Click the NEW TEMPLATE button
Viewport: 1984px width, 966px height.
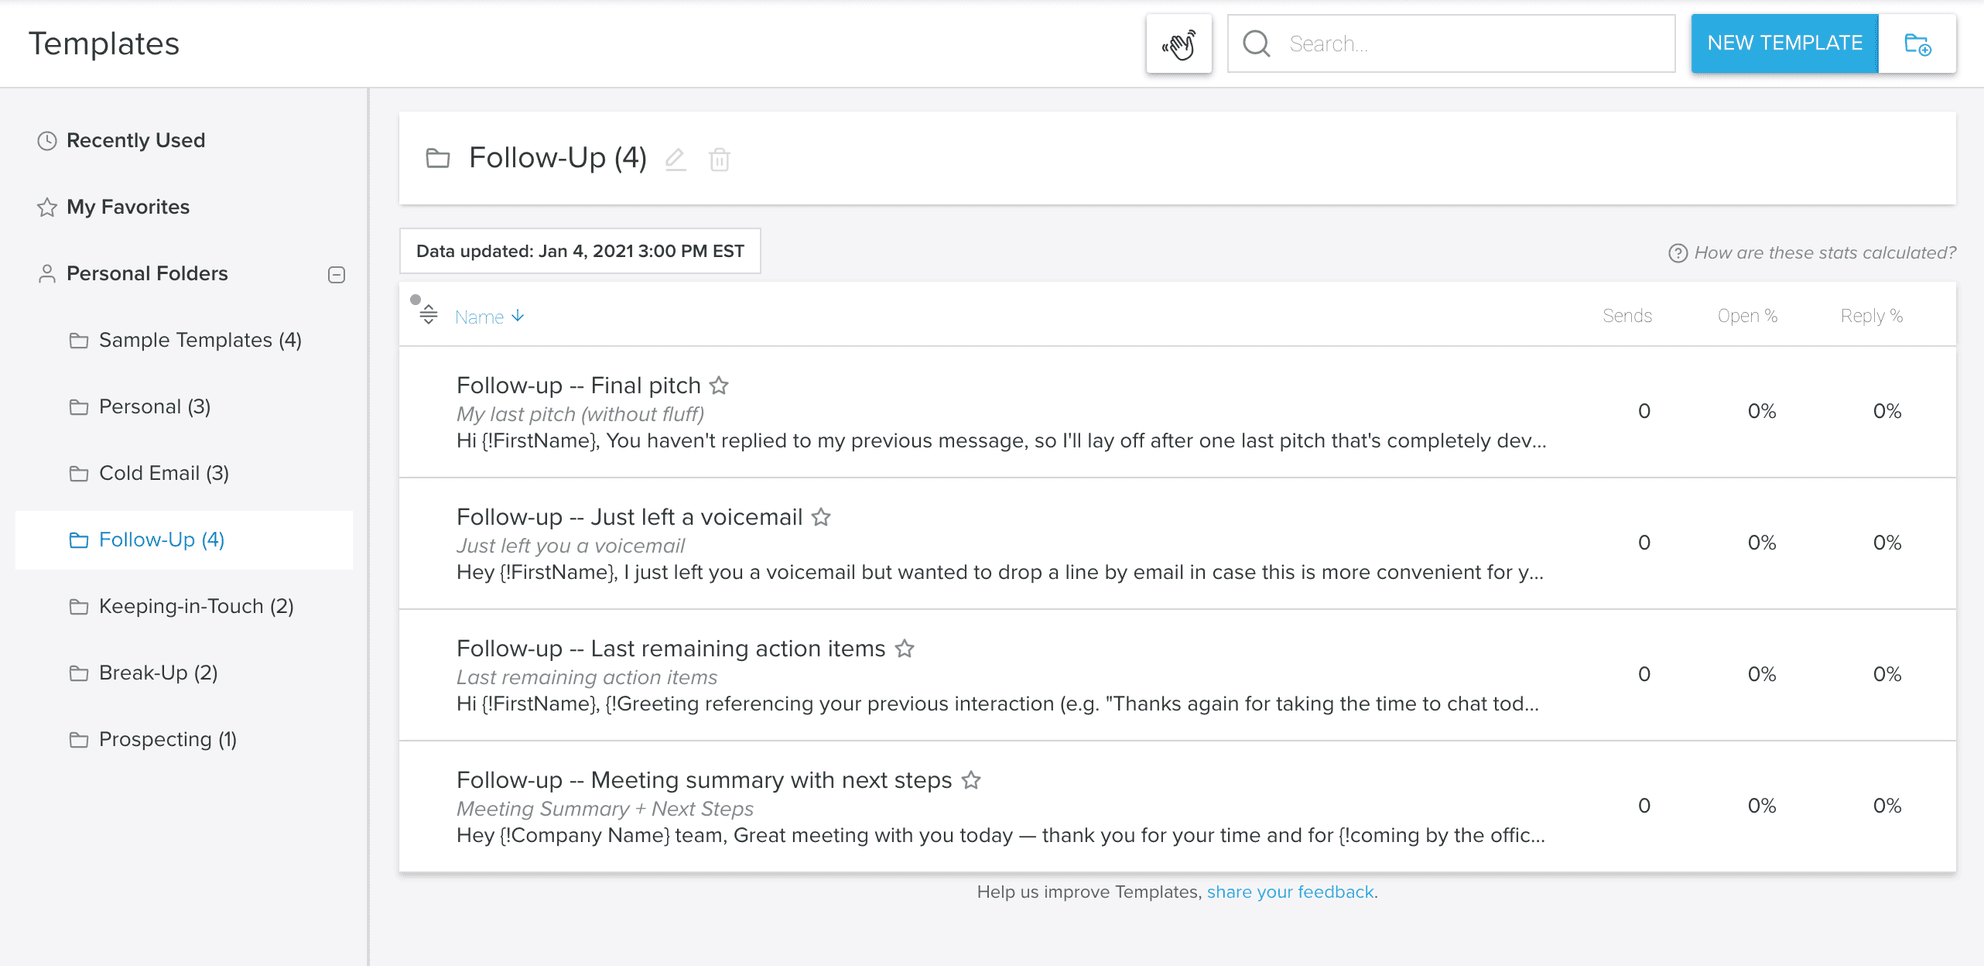click(x=1784, y=43)
